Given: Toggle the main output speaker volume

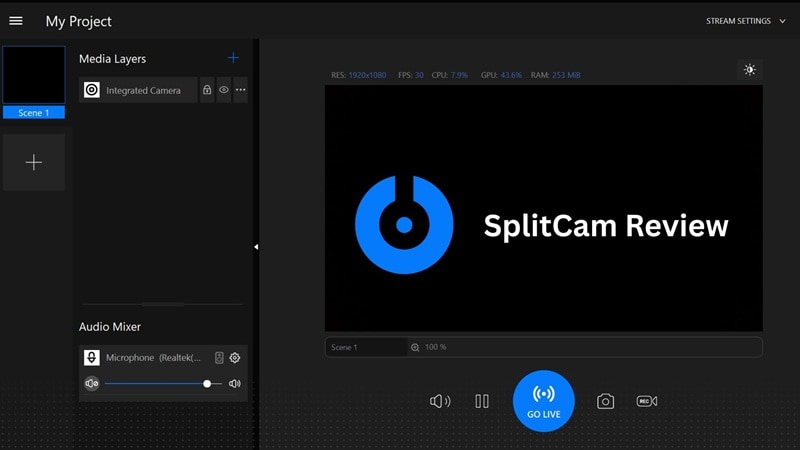Looking at the screenshot, I should 440,401.
